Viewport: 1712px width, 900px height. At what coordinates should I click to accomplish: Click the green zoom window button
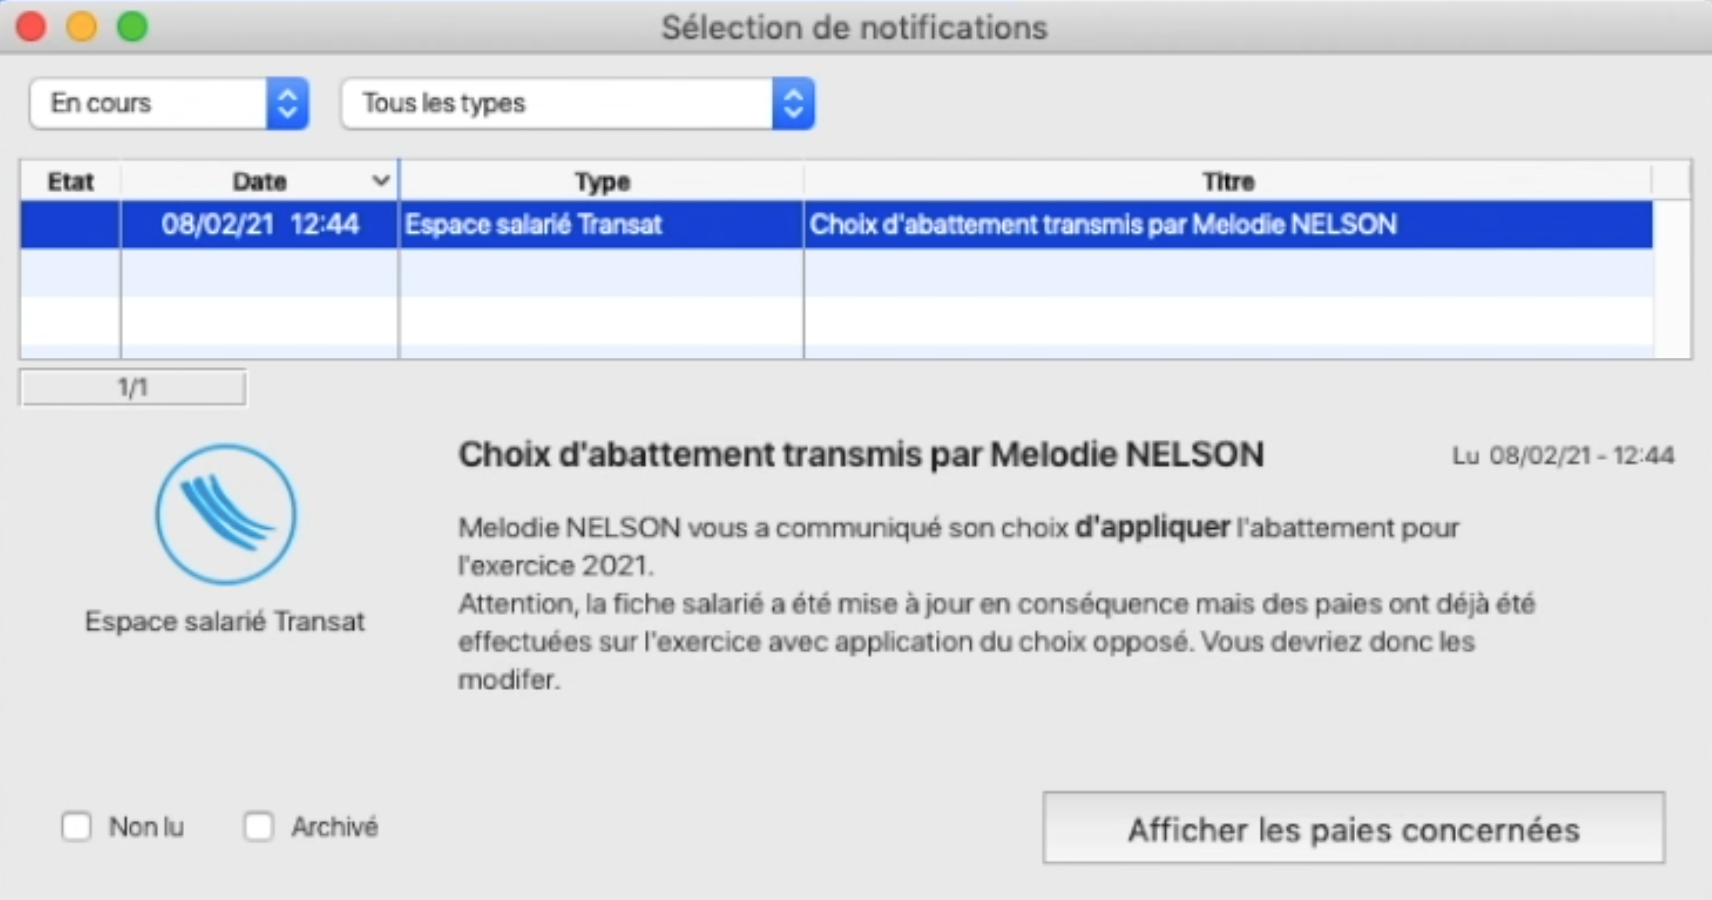tap(132, 27)
